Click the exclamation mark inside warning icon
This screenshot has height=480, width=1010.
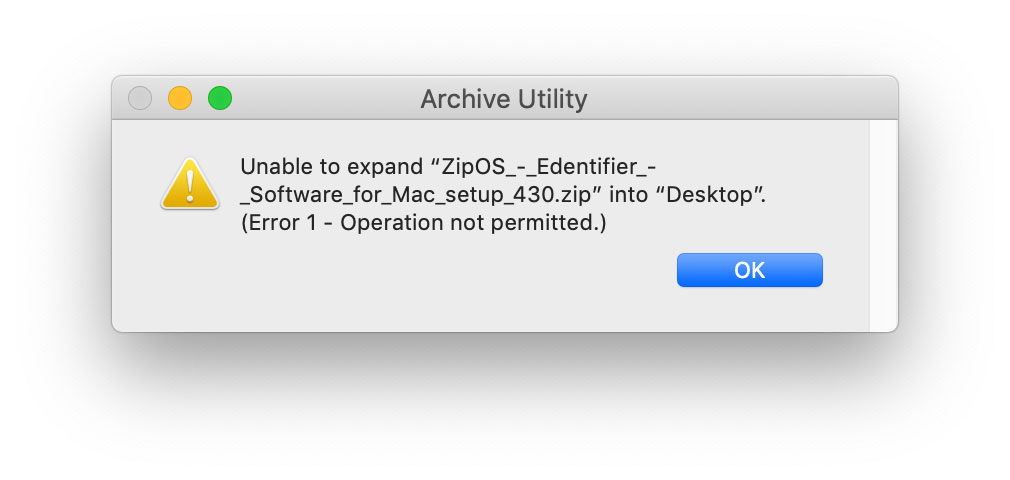pyautogui.click(x=189, y=186)
